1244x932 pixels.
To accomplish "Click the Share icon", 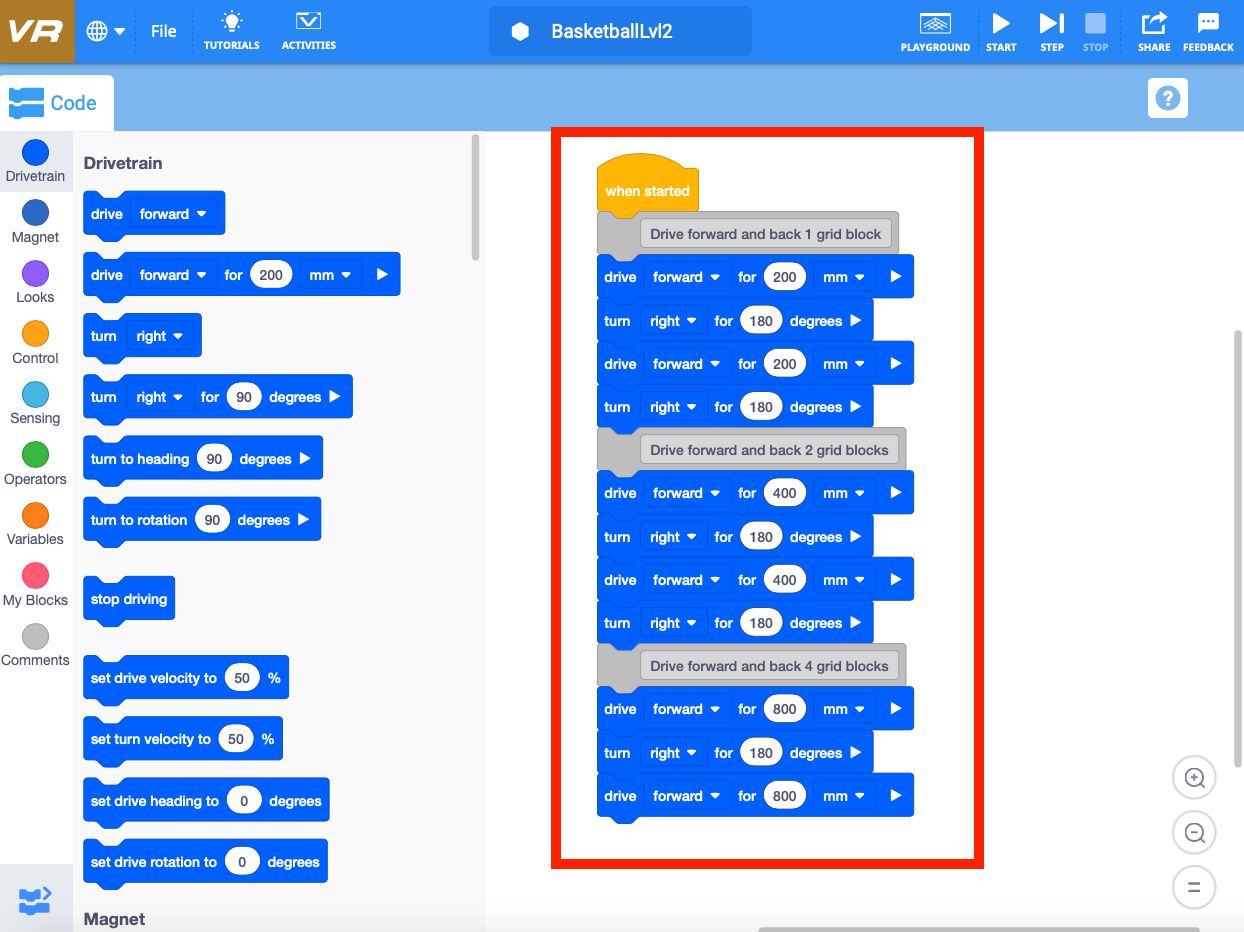I will pyautogui.click(x=1154, y=30).
